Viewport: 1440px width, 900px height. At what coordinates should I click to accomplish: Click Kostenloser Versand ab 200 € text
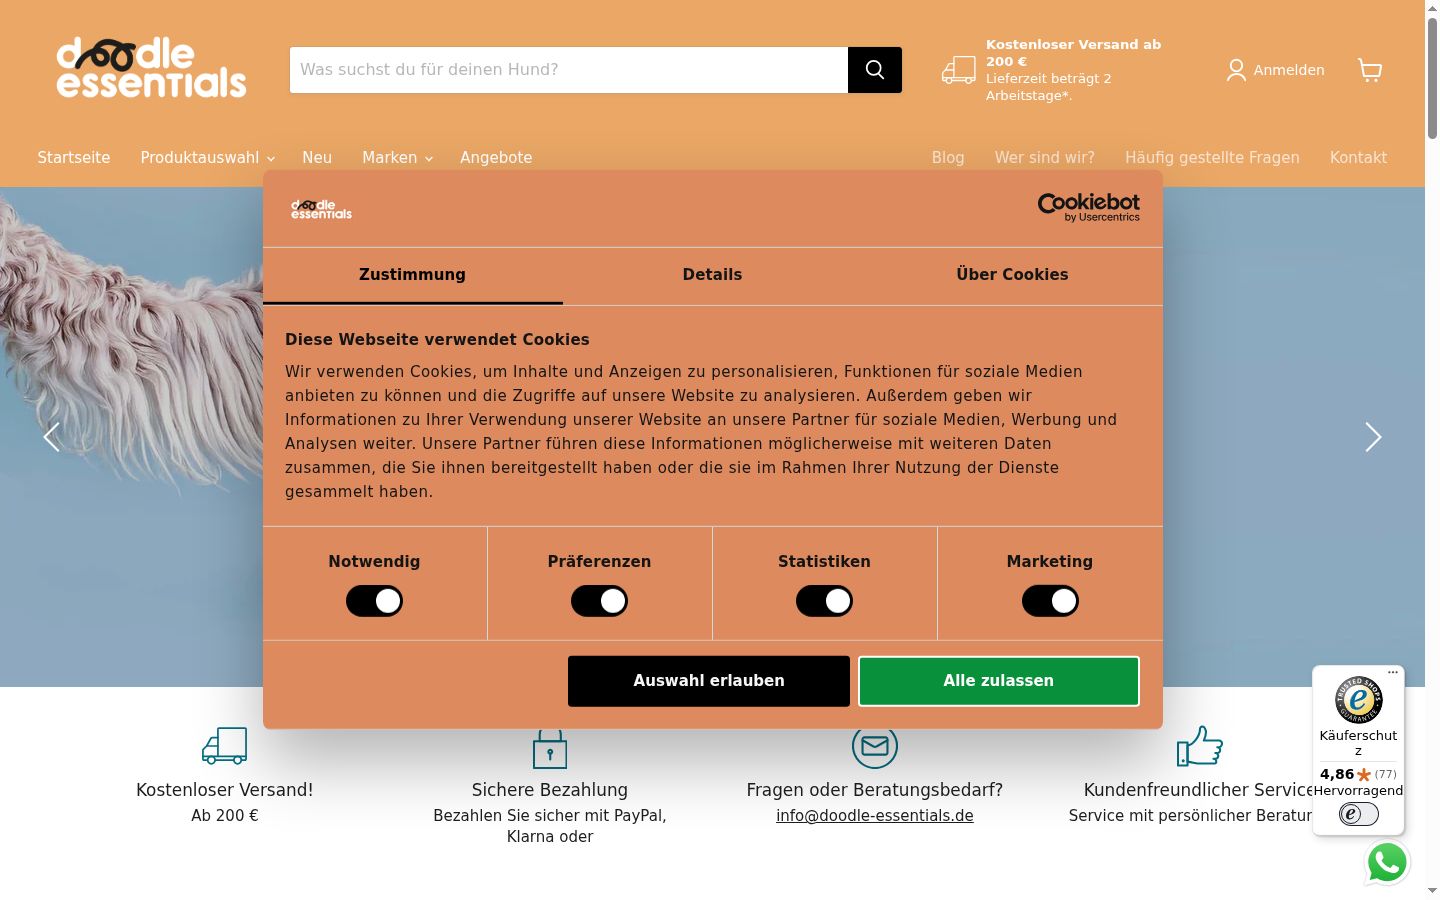(1073, 53)
